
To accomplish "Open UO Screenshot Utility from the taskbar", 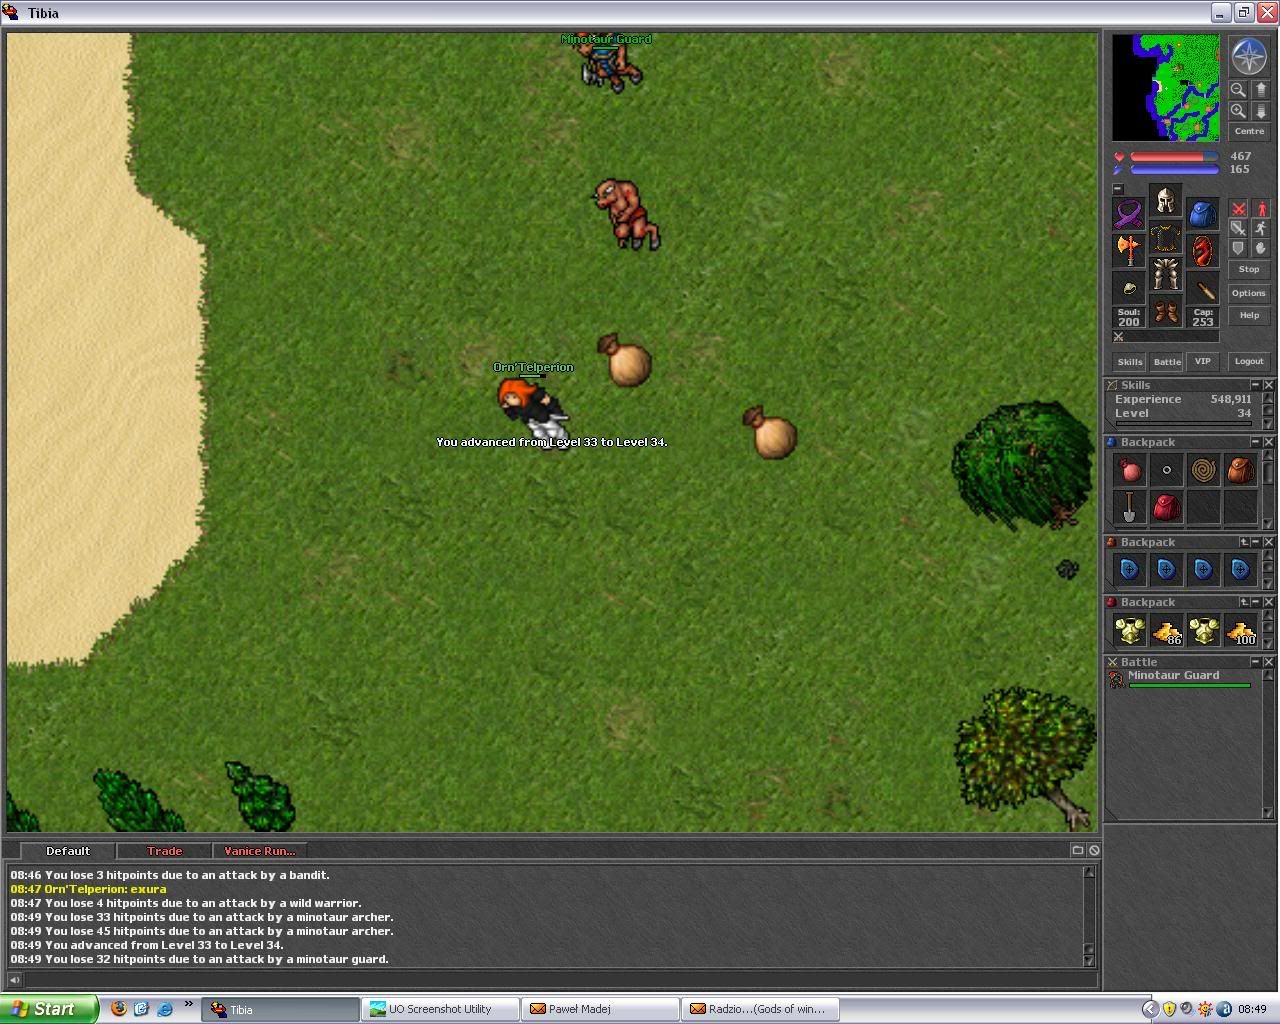I will pyautogui.click(x=440, y=1009).
